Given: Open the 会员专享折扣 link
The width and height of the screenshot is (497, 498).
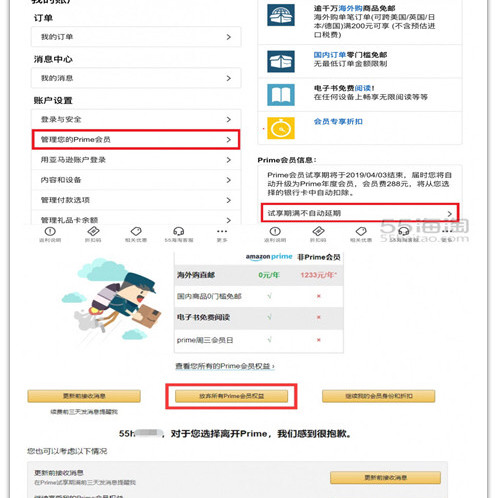Looking at the screenshot, I should 338,121.
